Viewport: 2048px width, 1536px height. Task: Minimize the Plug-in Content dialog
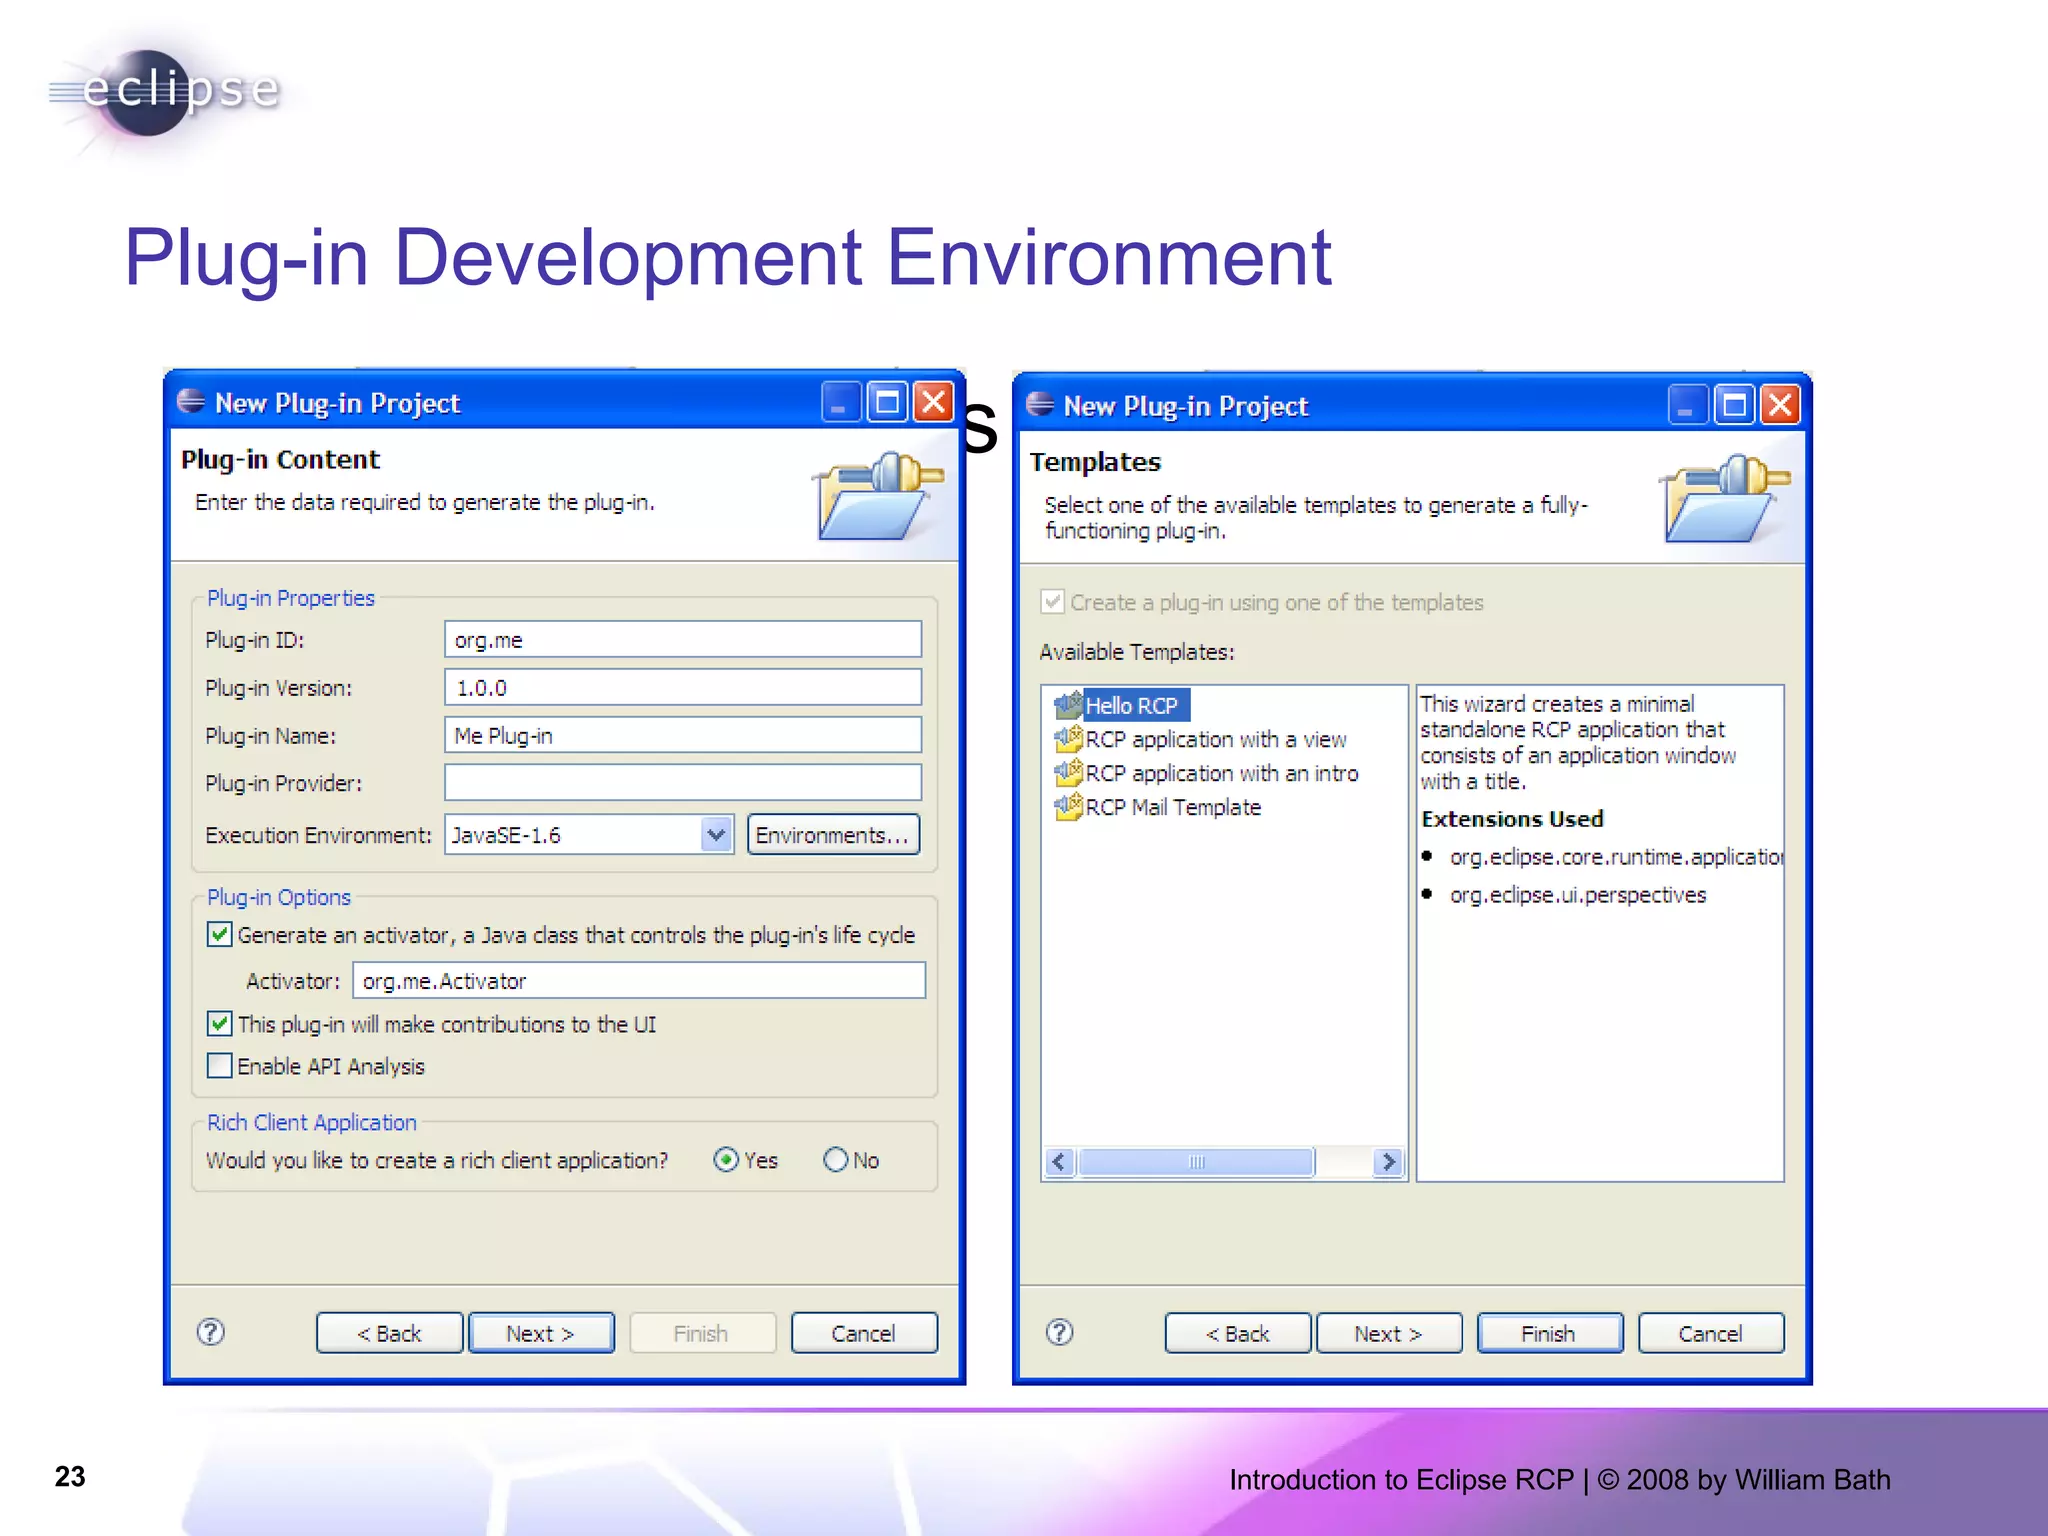pos(841,402)
